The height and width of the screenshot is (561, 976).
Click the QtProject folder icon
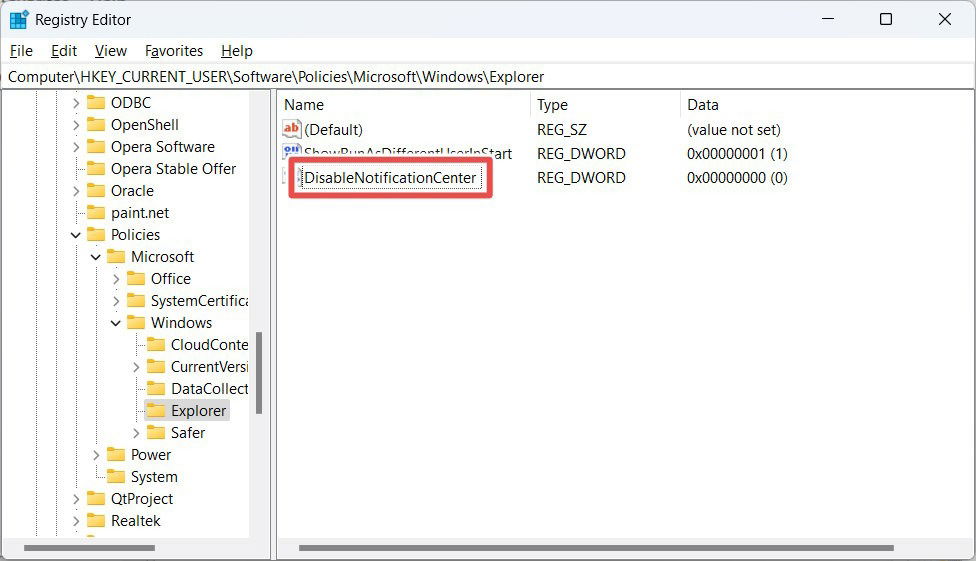click(x=96, y=499)
